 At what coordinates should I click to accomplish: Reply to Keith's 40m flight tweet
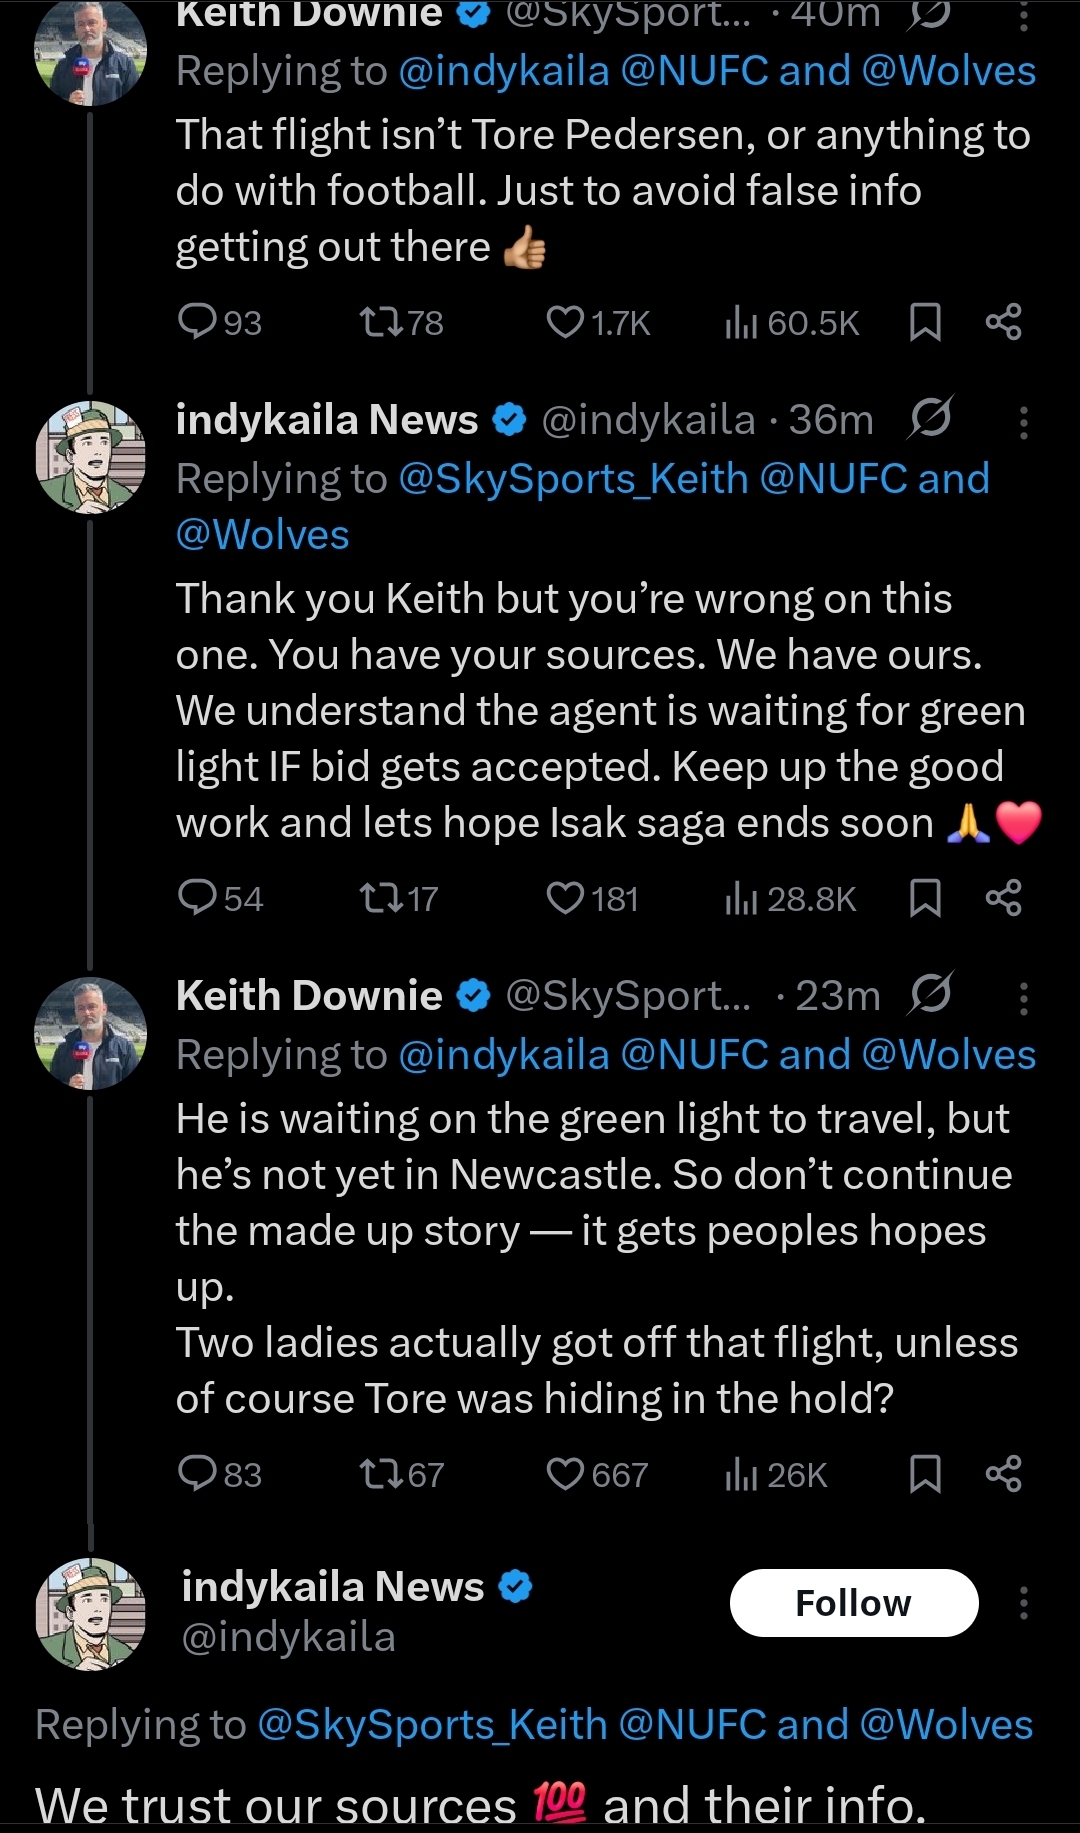[197, 322]
